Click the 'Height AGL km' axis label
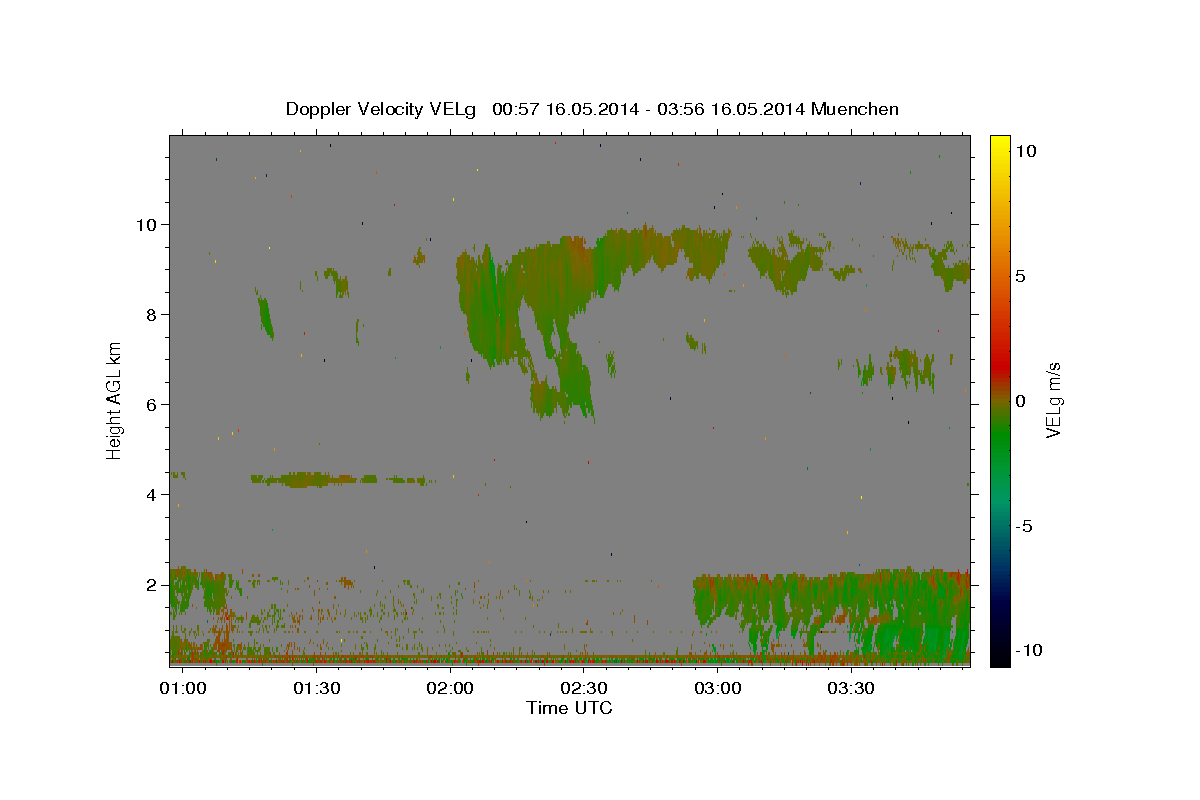 coord(115,399)
